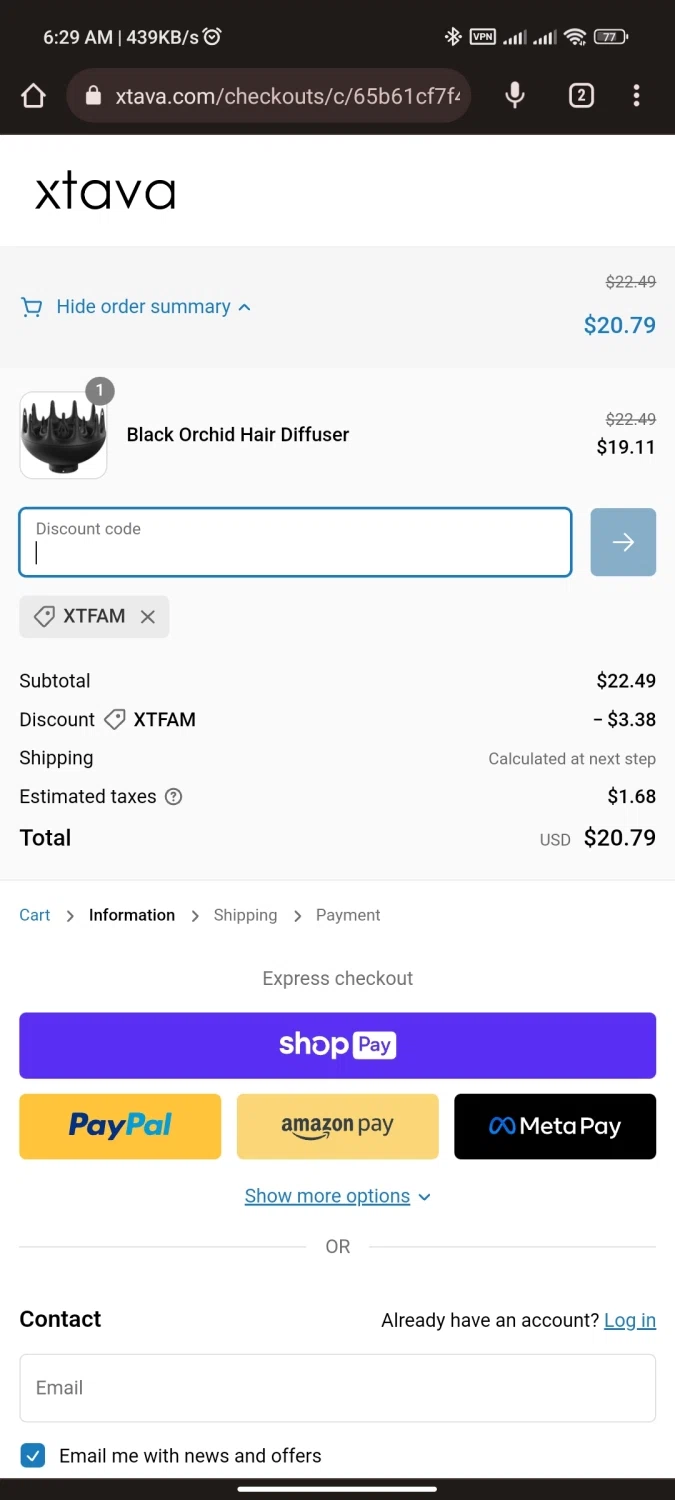Click the Log in link
The image size is (675, 1500).
click(x=630, y=1320)
